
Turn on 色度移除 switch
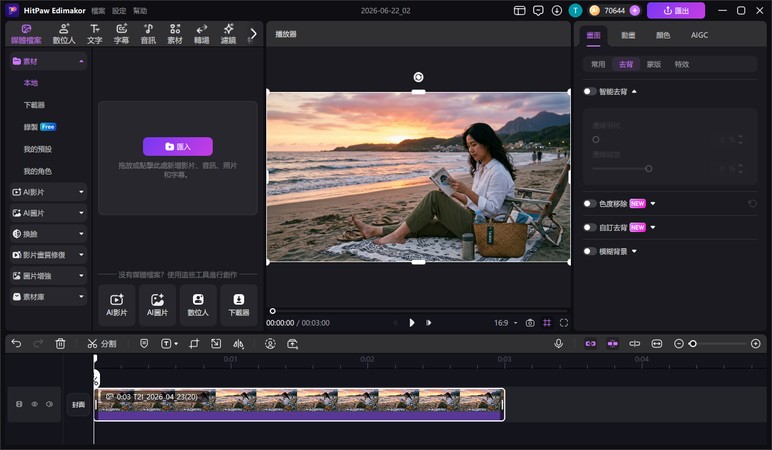tap(589, 203)
